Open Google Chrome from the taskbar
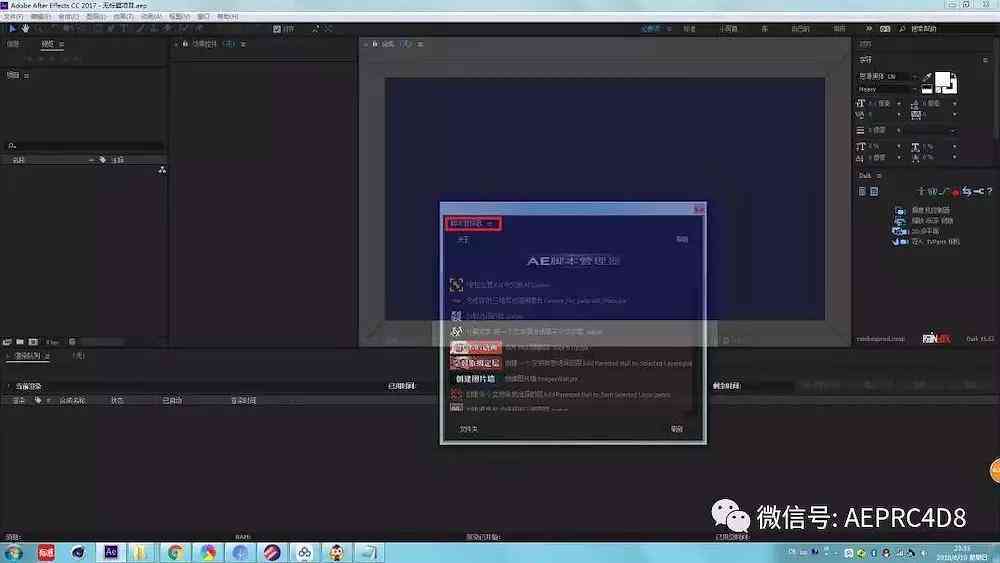 pyautogui.click(x=175, y=552)
